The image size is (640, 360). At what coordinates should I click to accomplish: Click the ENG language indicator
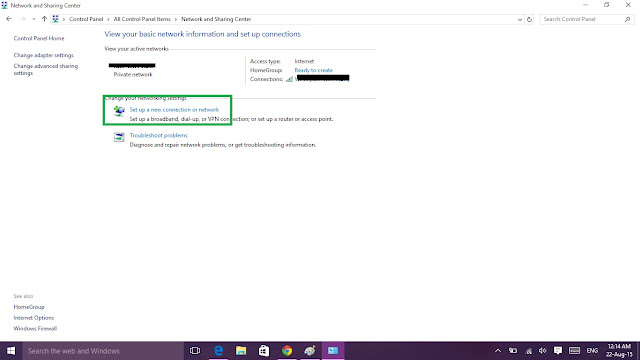[x=592, y=351]
